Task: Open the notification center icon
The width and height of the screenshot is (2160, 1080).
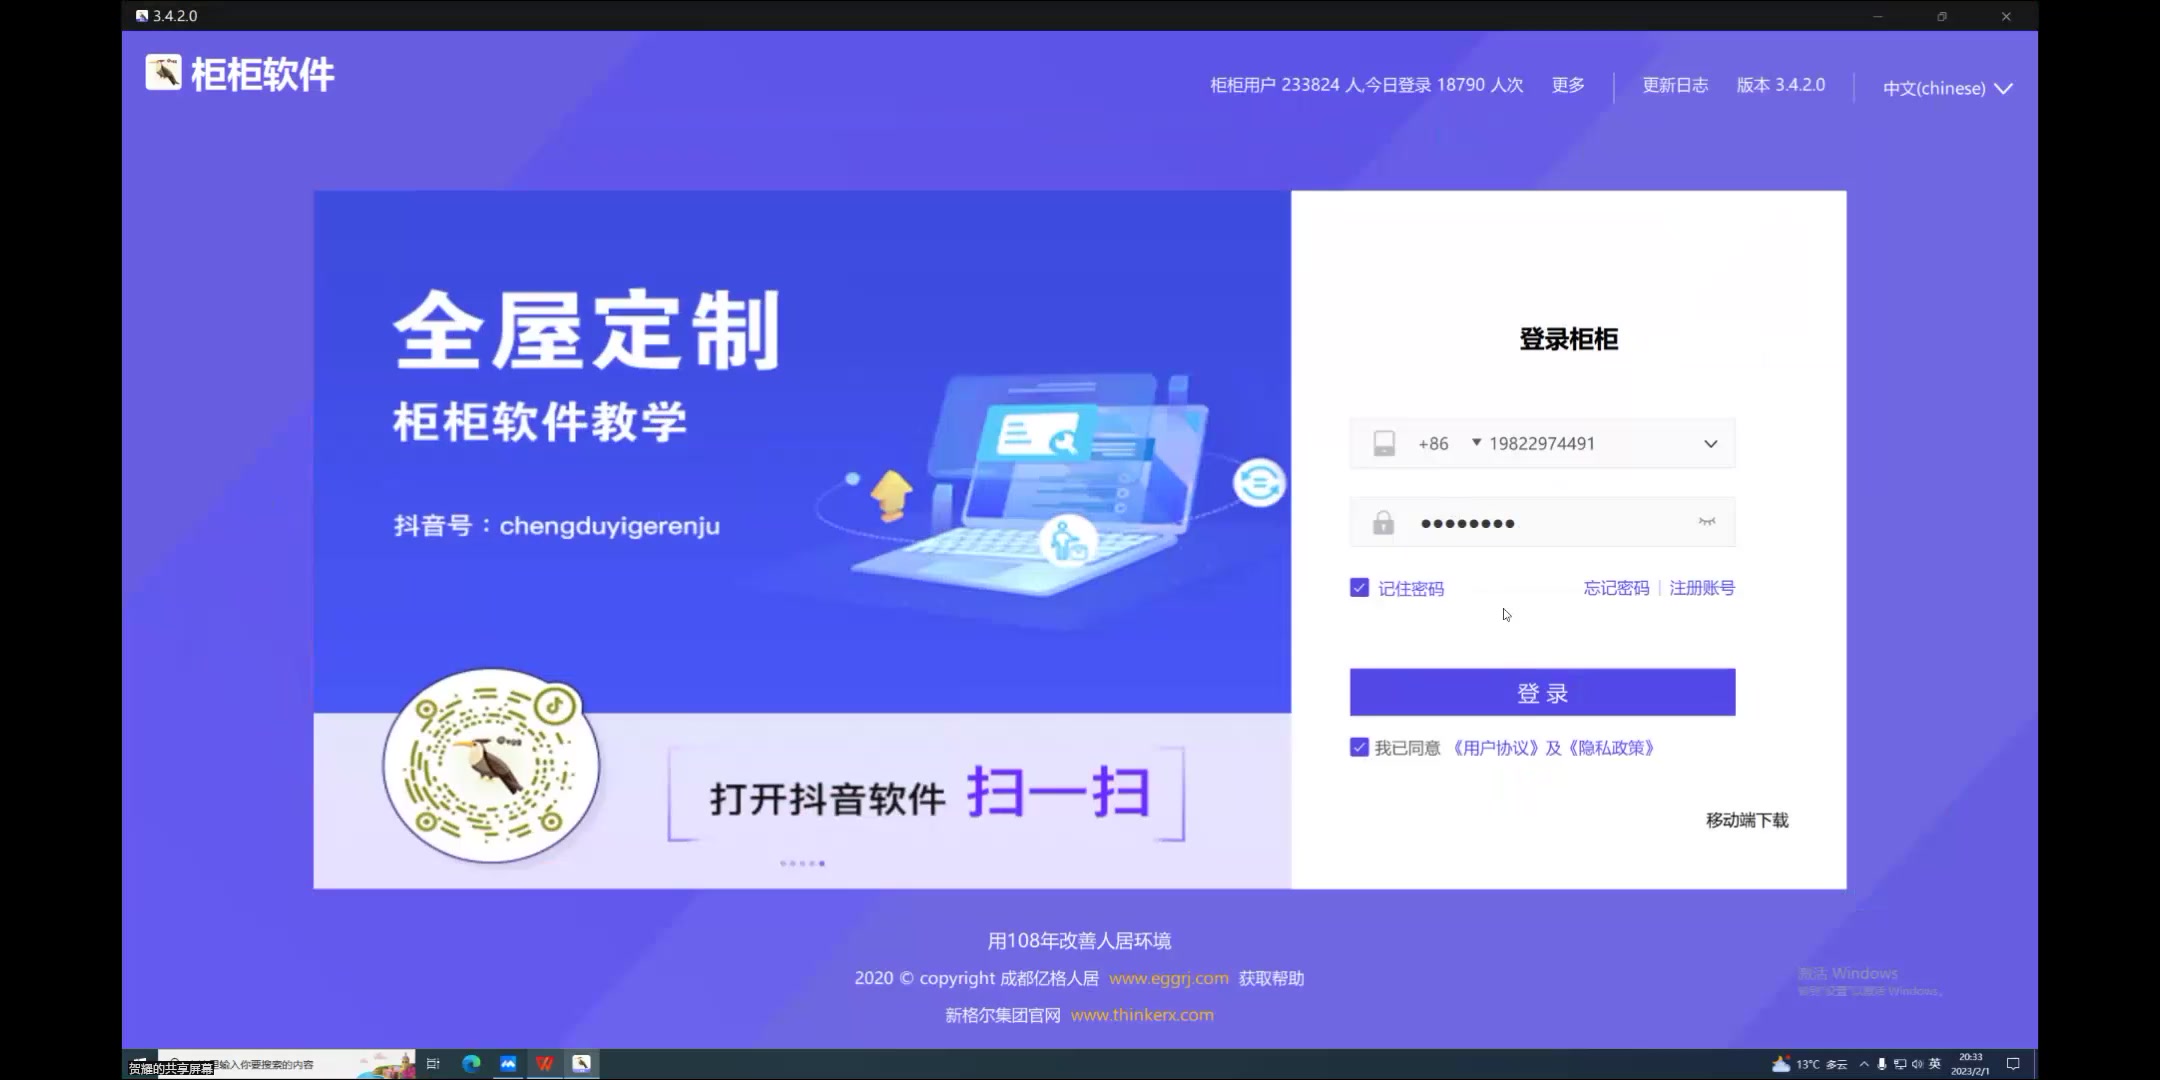Action: 2014,1064
